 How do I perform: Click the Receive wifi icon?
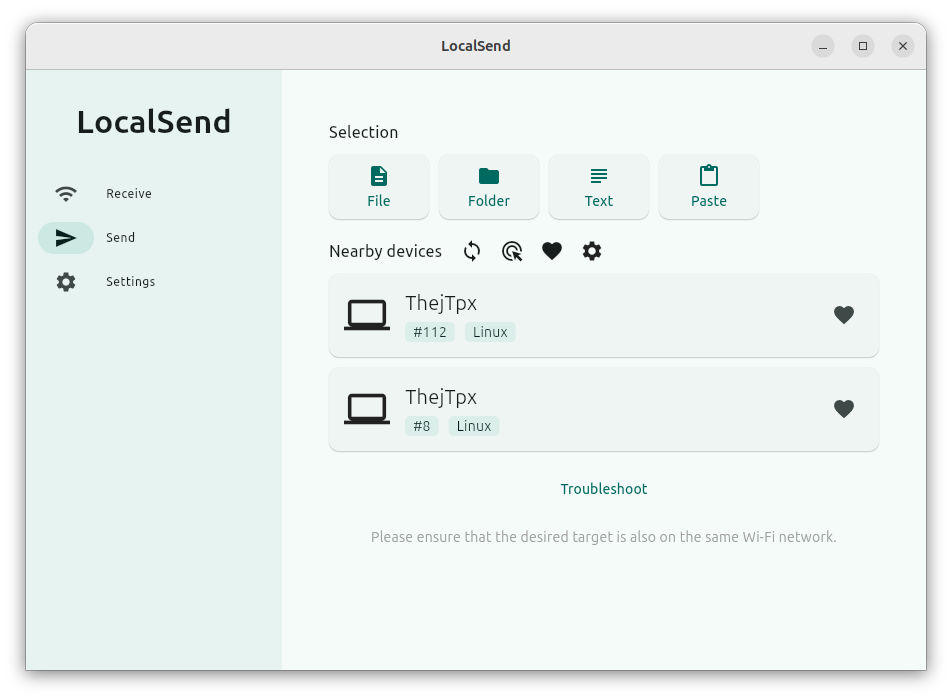point(66,194)
